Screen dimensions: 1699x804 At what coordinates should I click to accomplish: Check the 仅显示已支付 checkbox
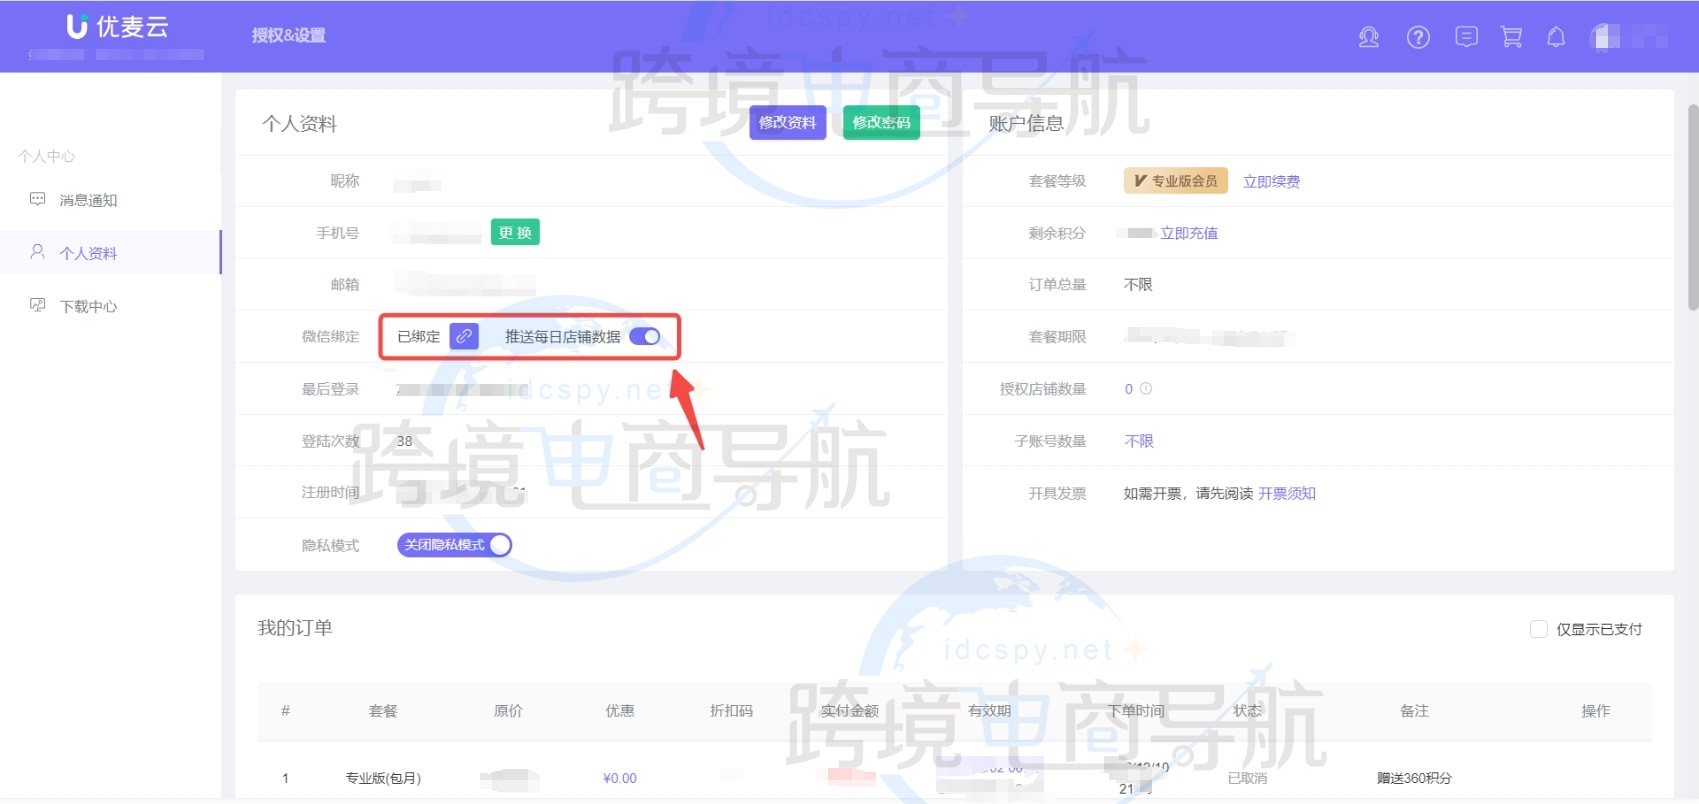click(x=1539, y=629)
